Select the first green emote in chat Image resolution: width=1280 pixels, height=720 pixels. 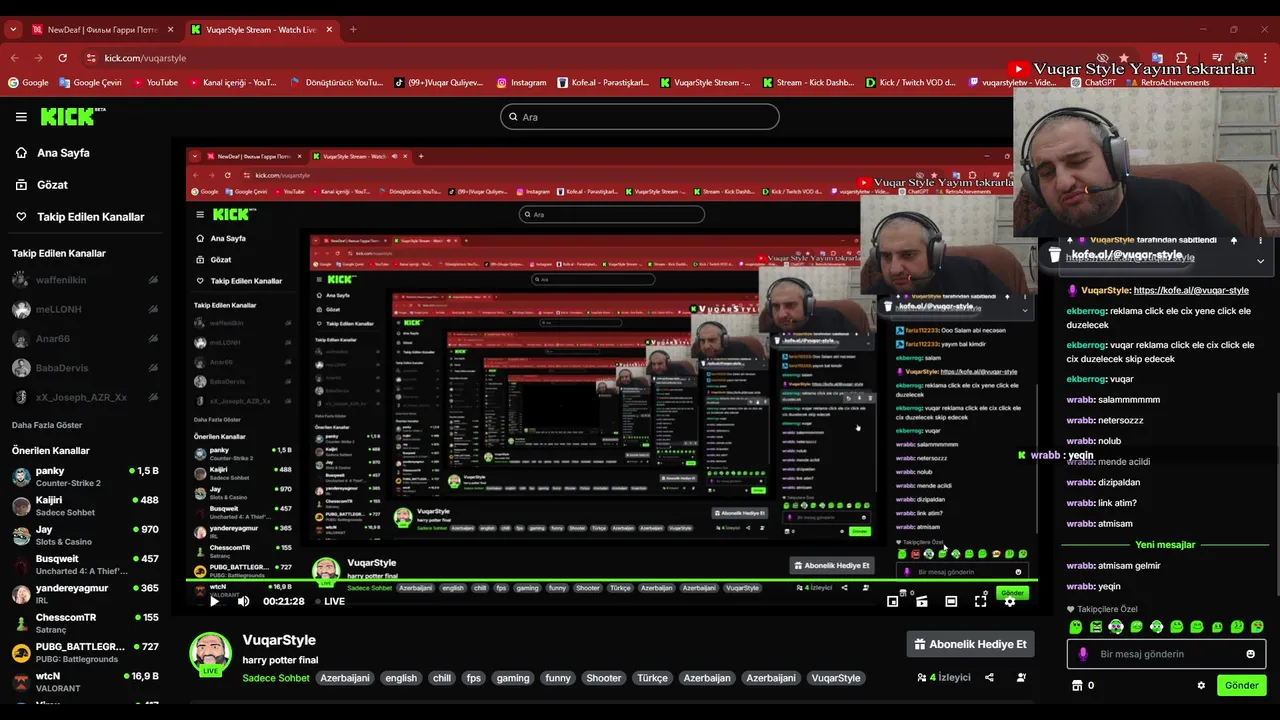(x=1076, y=627)
